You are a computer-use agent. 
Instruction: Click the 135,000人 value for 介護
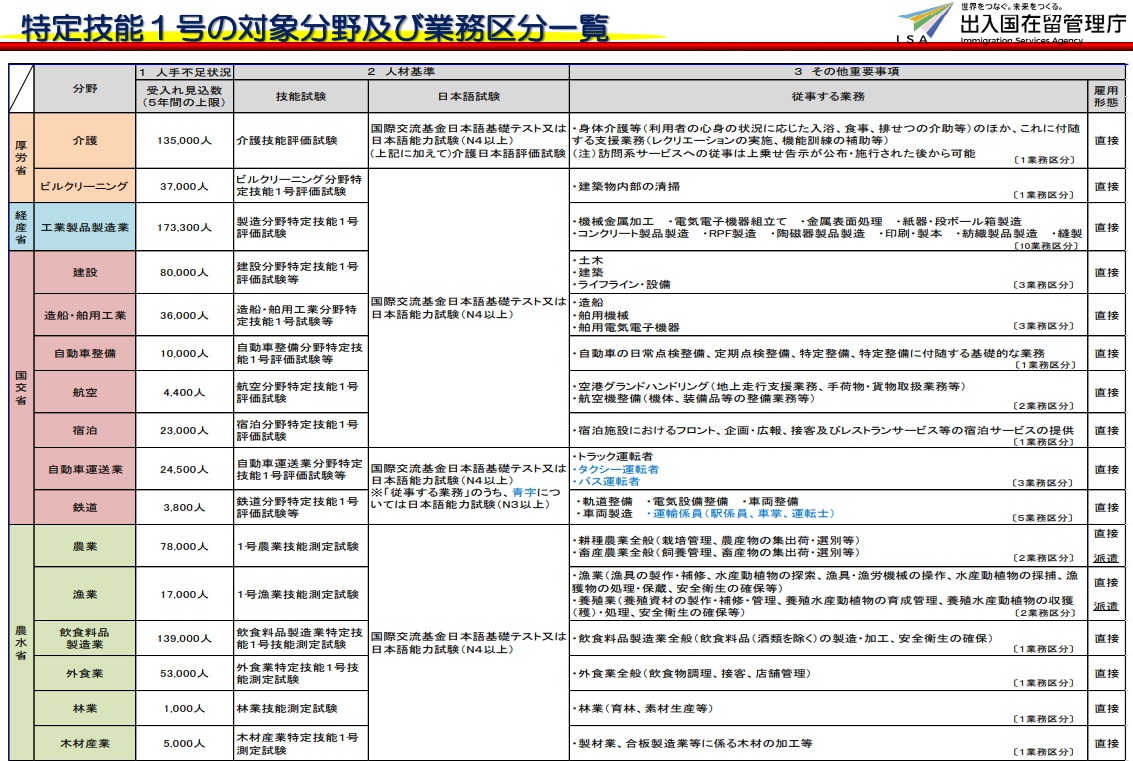[x=184, y=141]
